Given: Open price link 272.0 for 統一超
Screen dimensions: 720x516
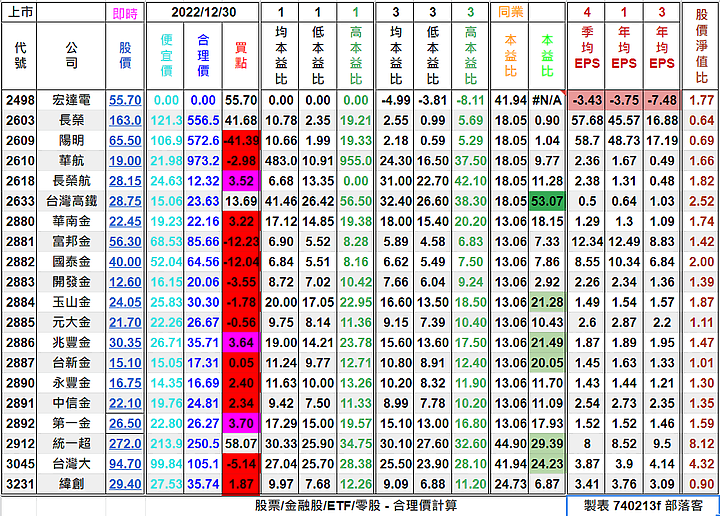Looking at the screenshot, I should pyautogui.click(x=125, y=443).
